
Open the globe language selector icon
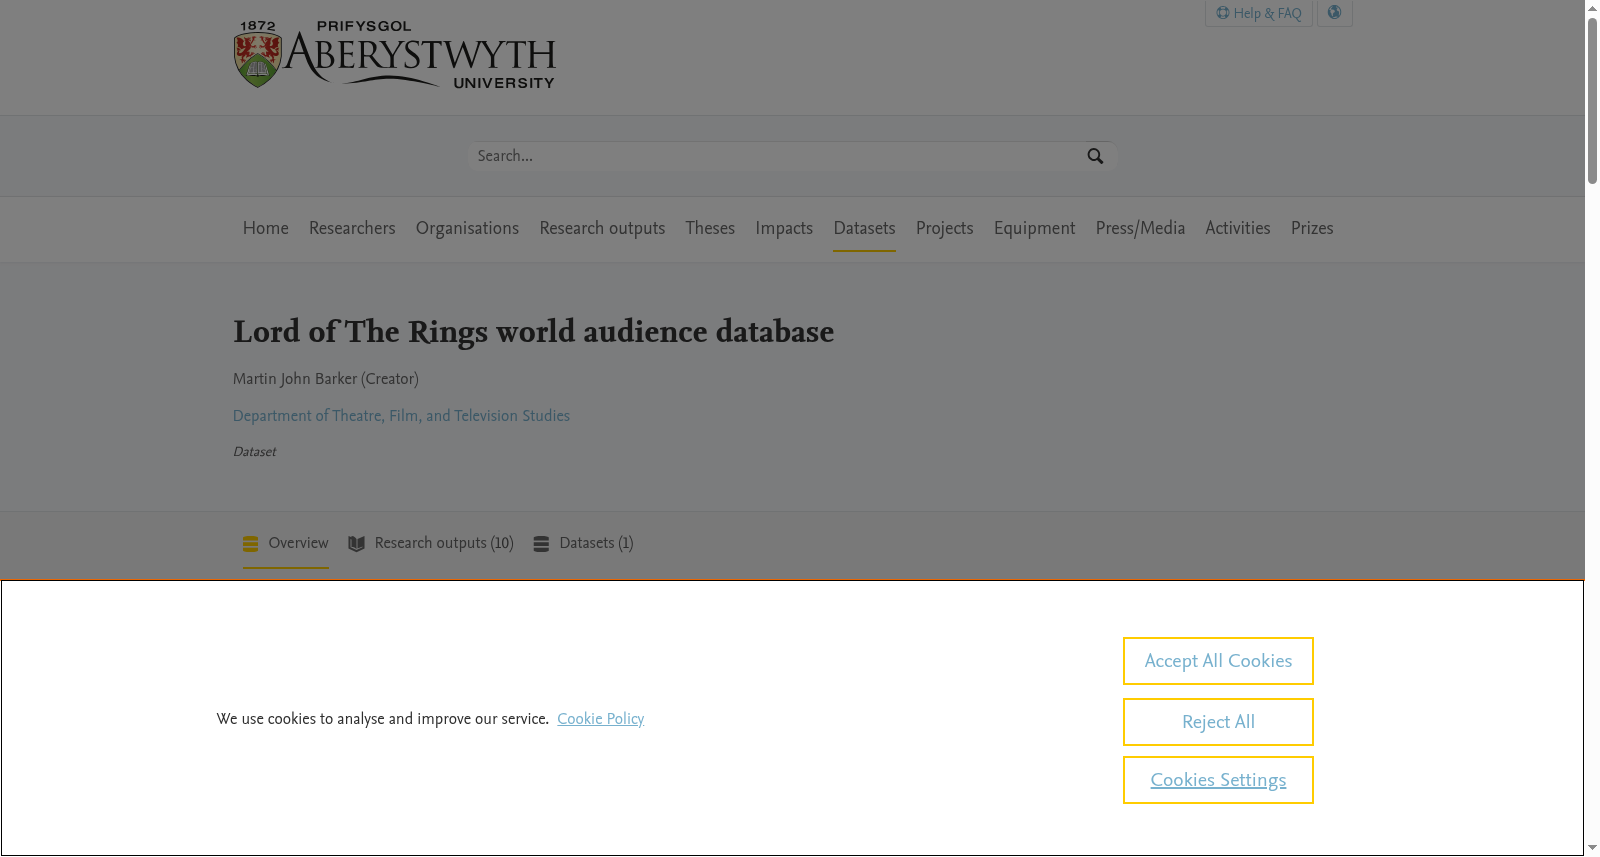(x=1334, y=13)
